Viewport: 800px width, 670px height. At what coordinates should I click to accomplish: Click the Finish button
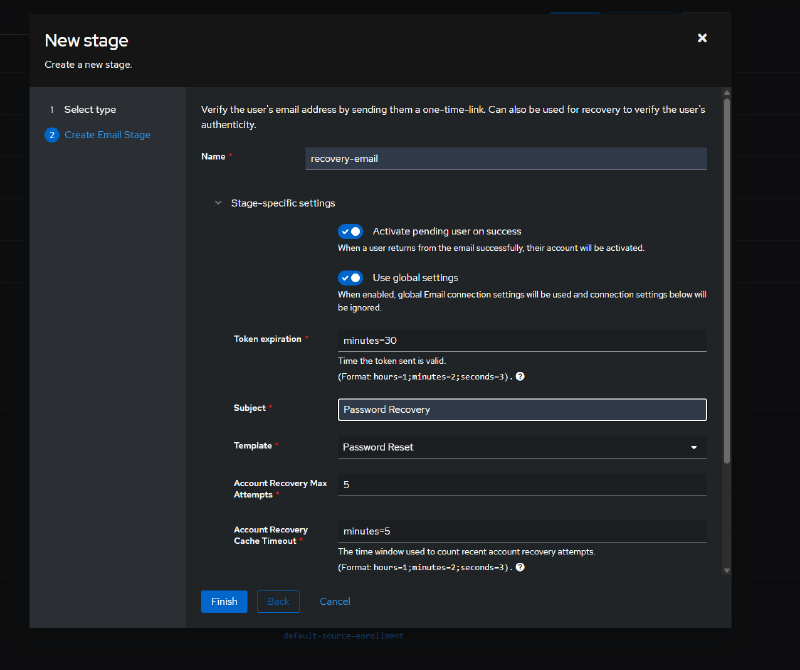point(224,602)
